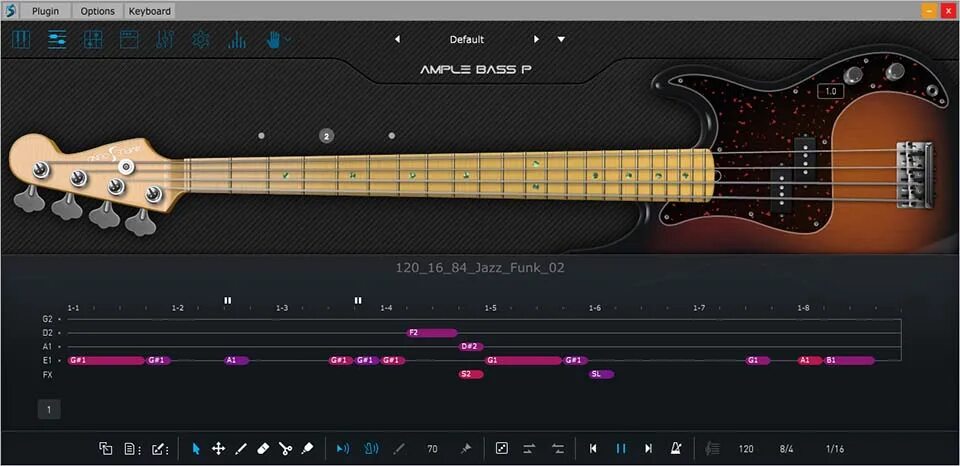Select the arrow pointer tool
Image resolution: width=960 pixels, height=466 pixels.
point(196,449)
